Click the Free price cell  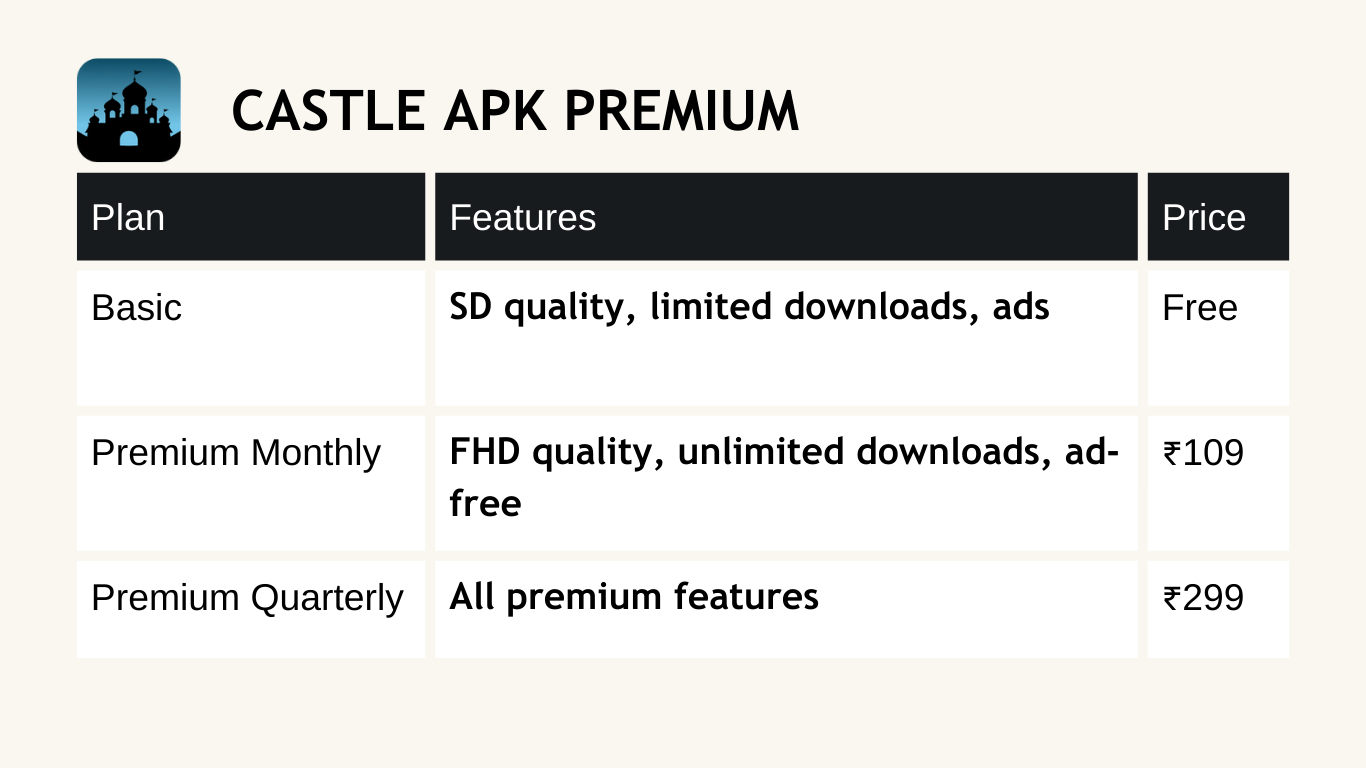(x=1218, y=338)
